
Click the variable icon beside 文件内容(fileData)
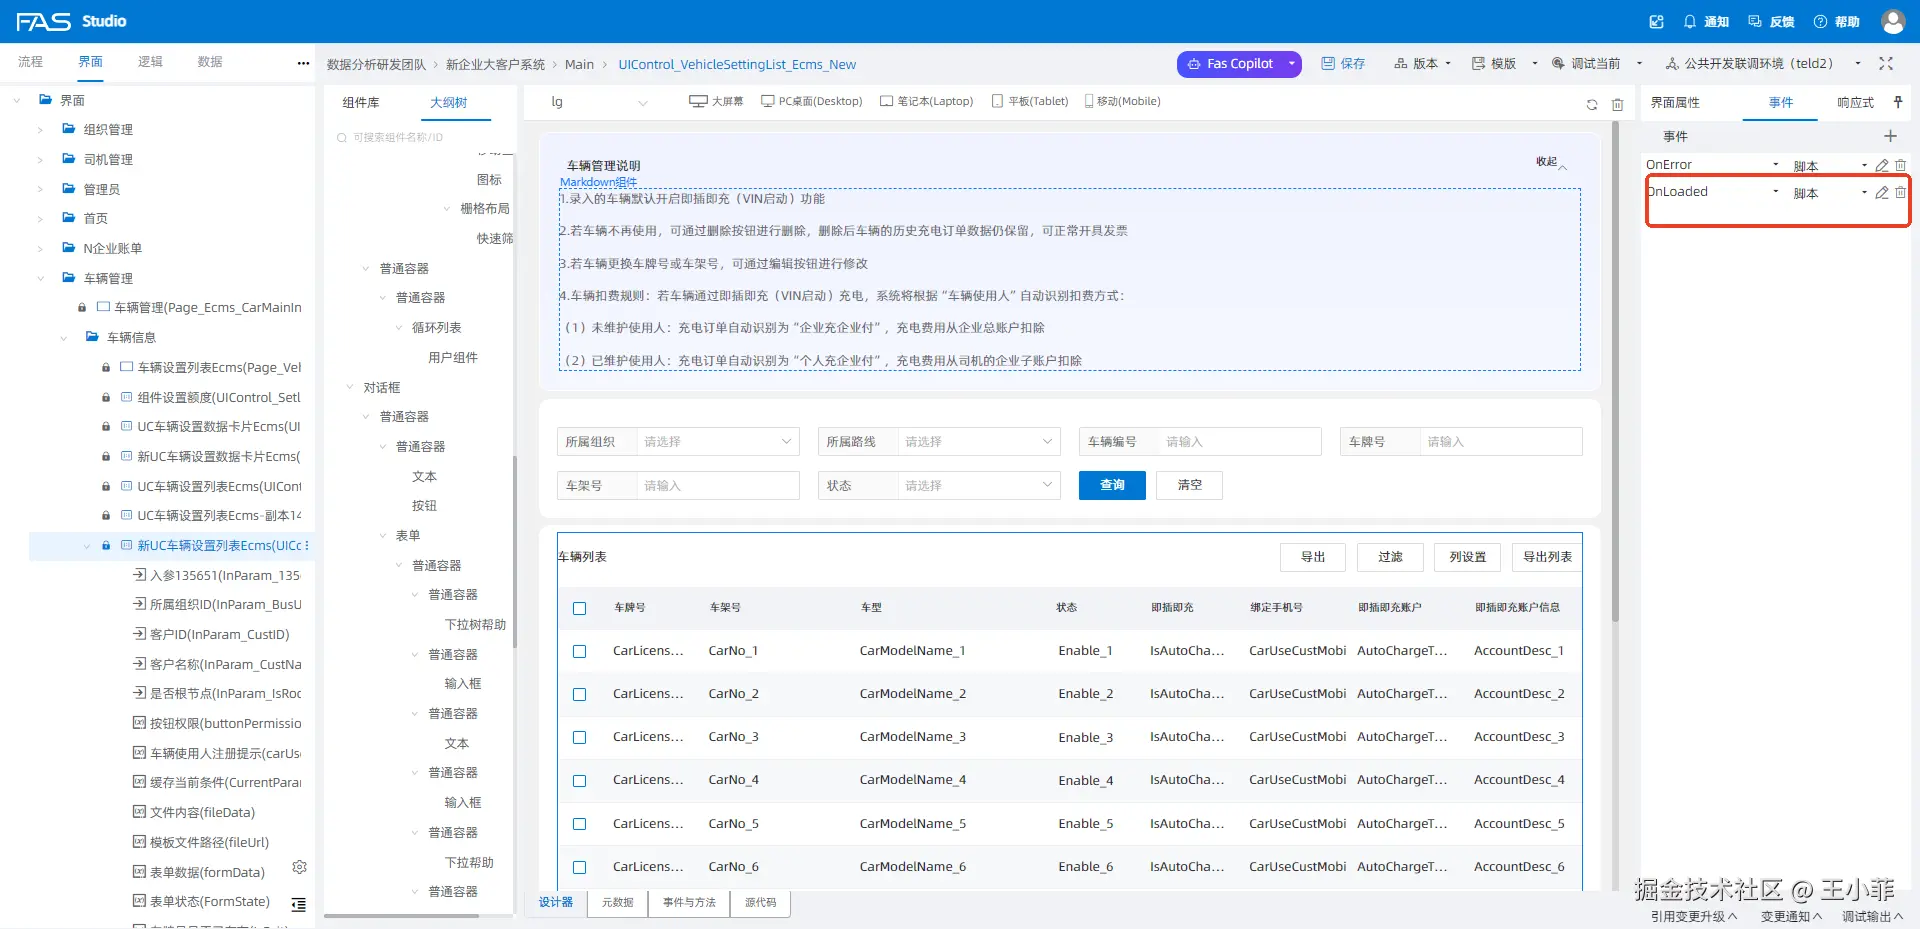click(x=140, y=812)
